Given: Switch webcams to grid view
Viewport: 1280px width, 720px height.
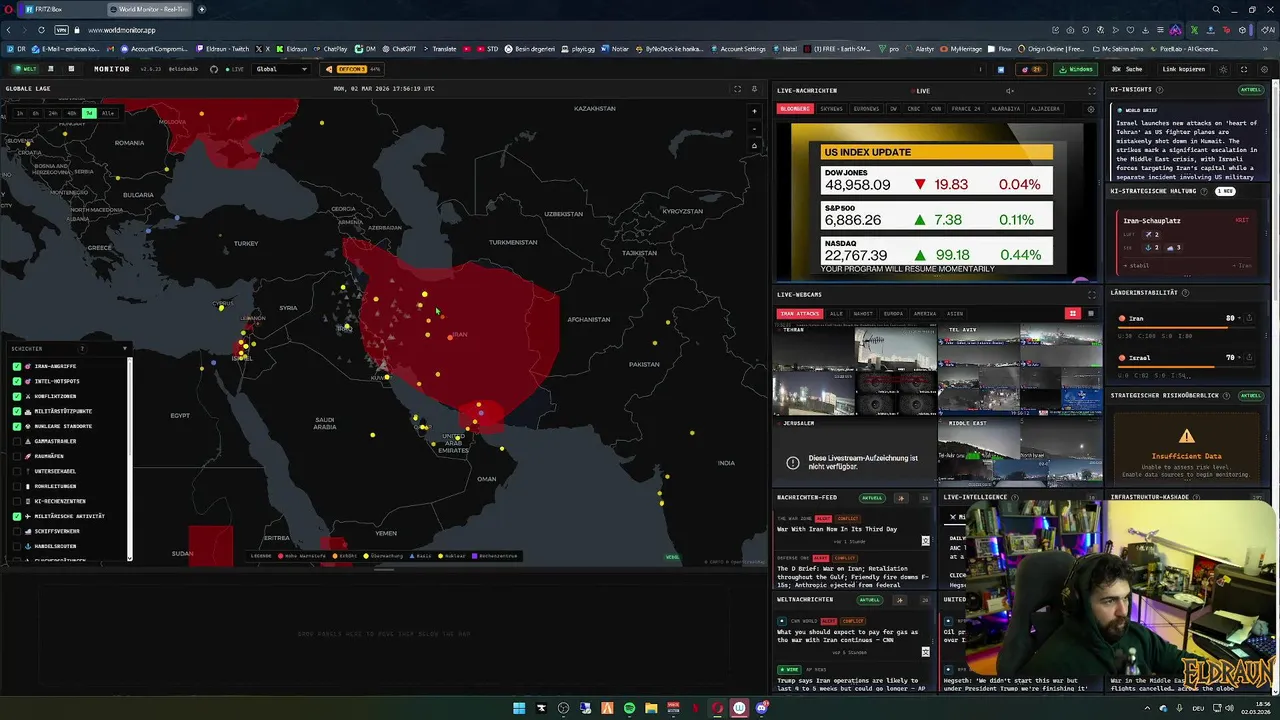Looking at the screenshot, I should tap(1073, 314).
